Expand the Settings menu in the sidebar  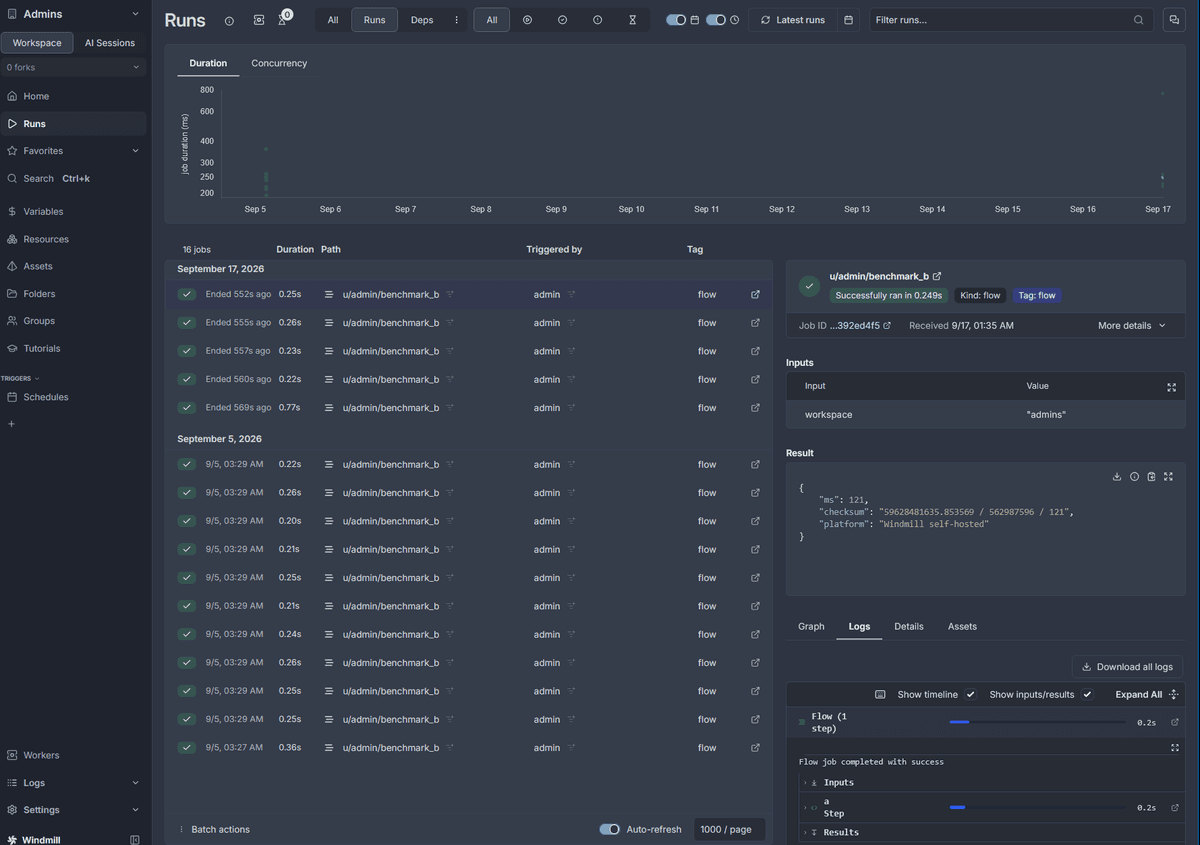coord(73,810)
